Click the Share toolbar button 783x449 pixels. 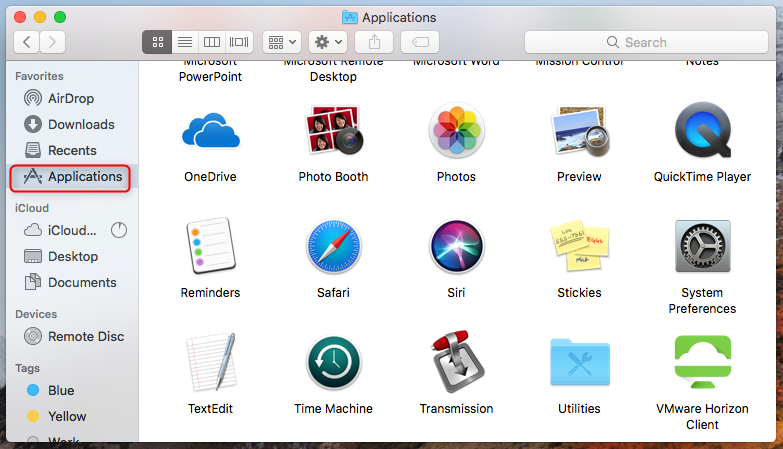tap(374, 42)
